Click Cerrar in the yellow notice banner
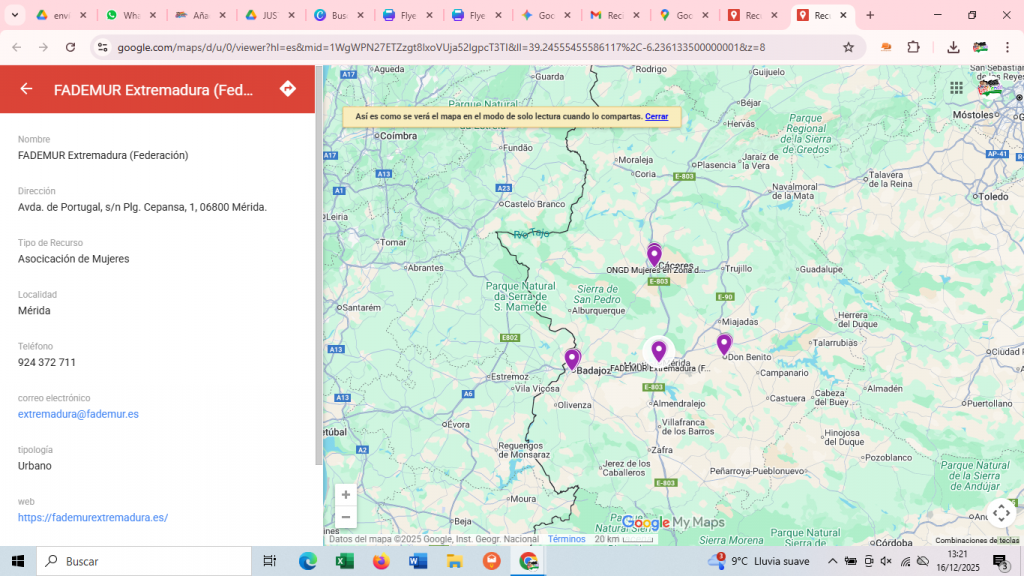1024x576 pixels. pyautogui.click(x=656, y=117)
